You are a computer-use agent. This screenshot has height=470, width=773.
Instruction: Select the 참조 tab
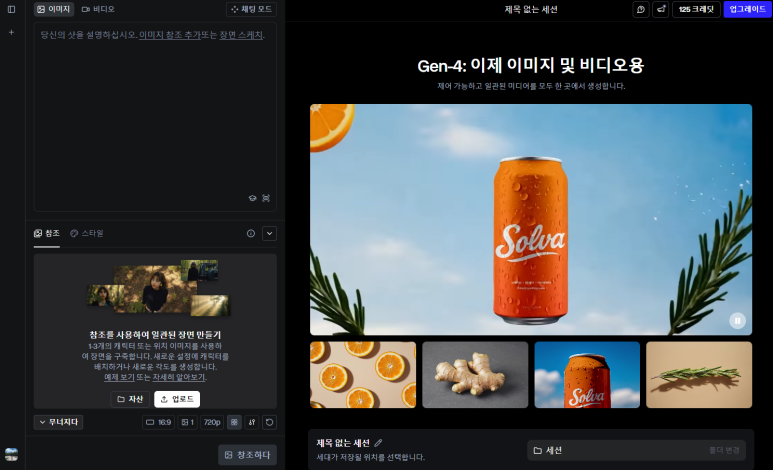click(x=47, y=233)
